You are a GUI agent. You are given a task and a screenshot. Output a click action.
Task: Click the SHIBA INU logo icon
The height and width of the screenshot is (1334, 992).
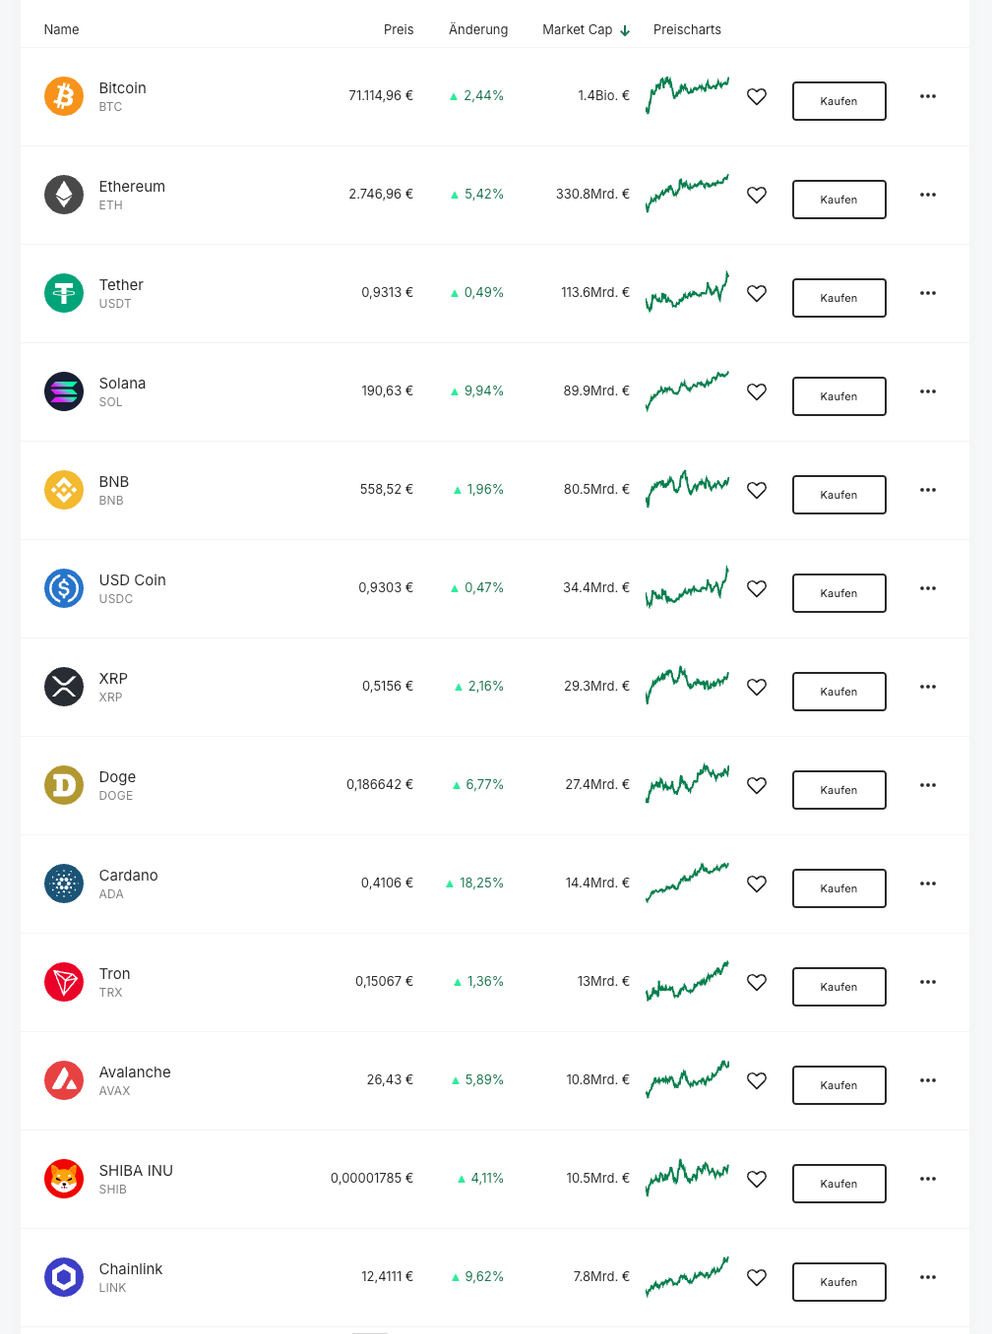point(64,1179)
